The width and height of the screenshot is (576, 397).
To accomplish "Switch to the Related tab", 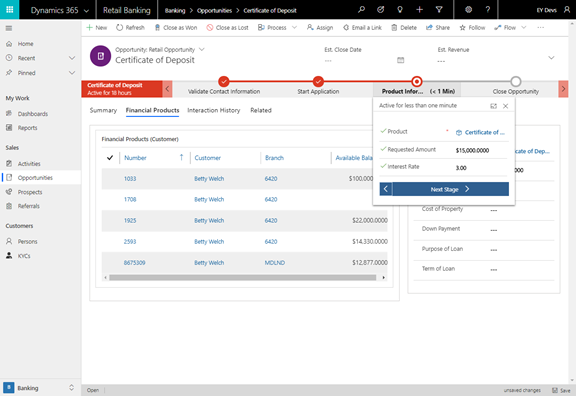I will click(261, 110).
